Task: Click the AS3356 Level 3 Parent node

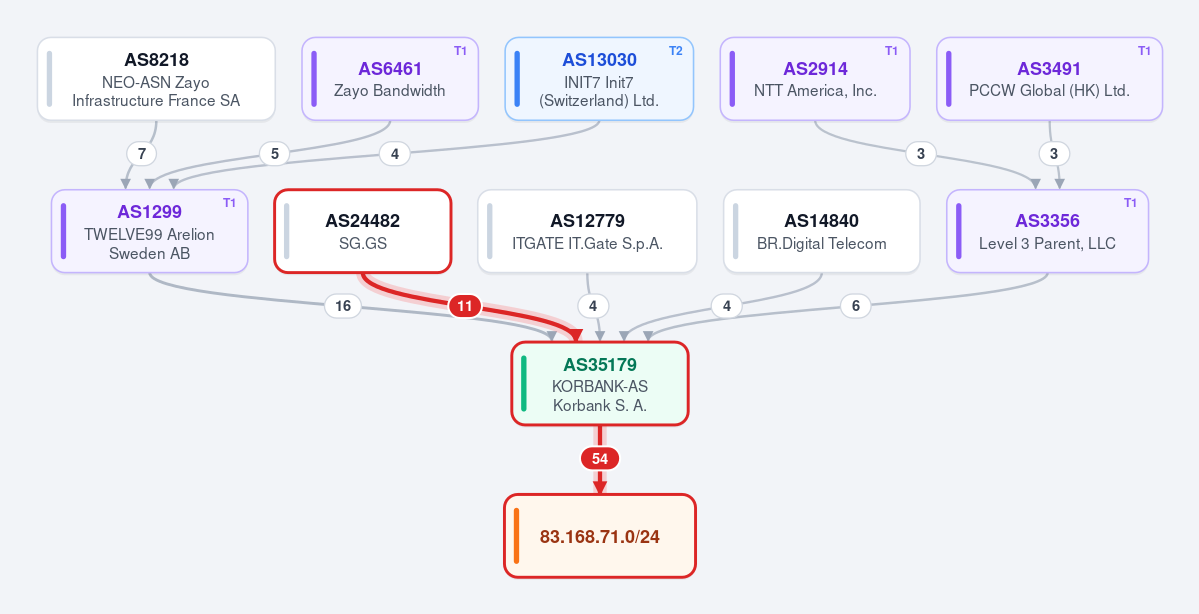Action: coord(1048,231)
